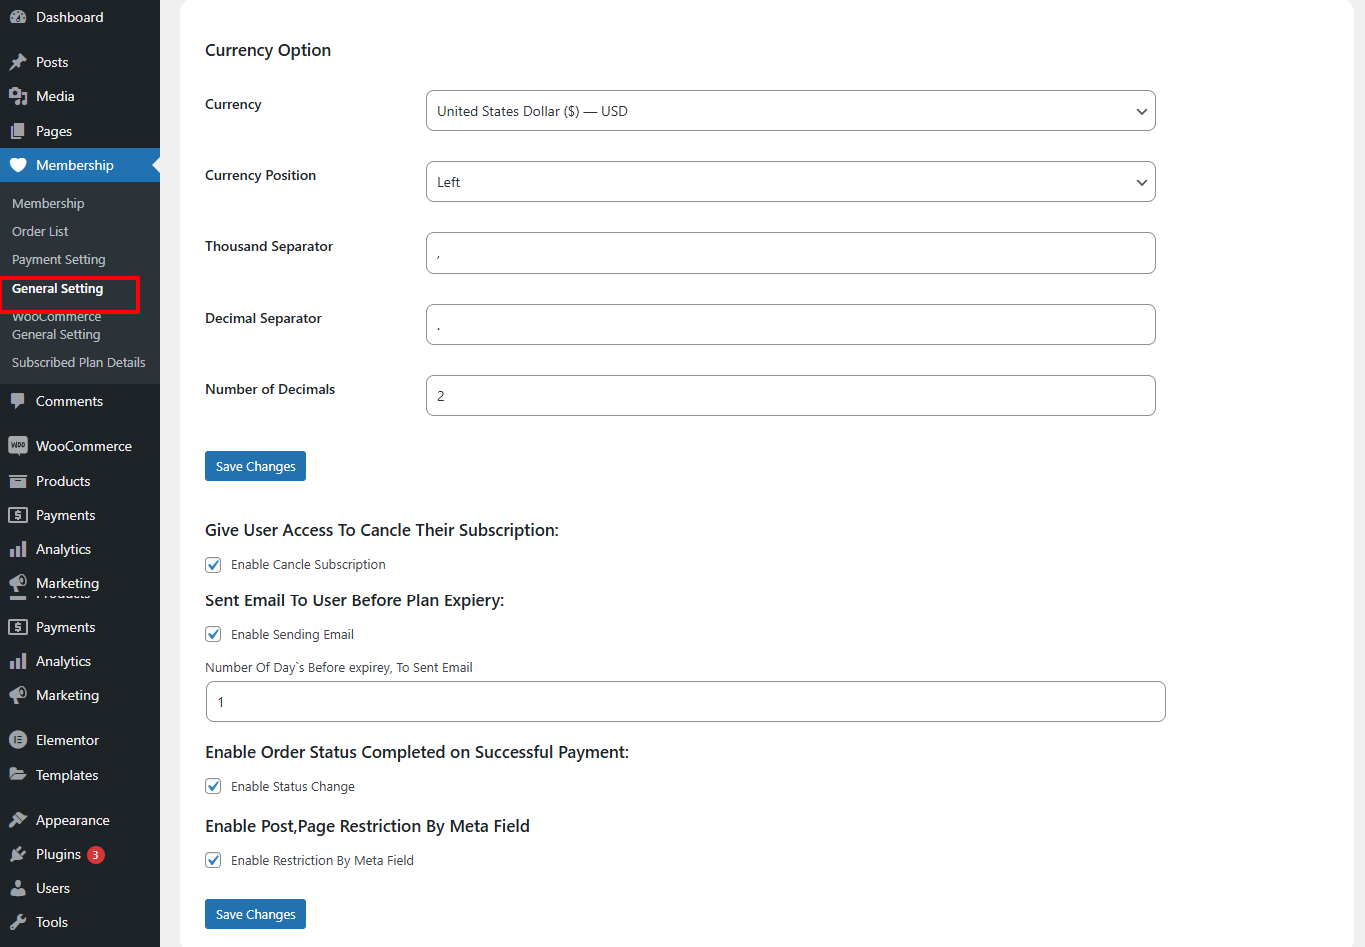Click the Number of Decimals field
Image resolution: width=1365 pixels, height=947 pixels.
[790, 396]
